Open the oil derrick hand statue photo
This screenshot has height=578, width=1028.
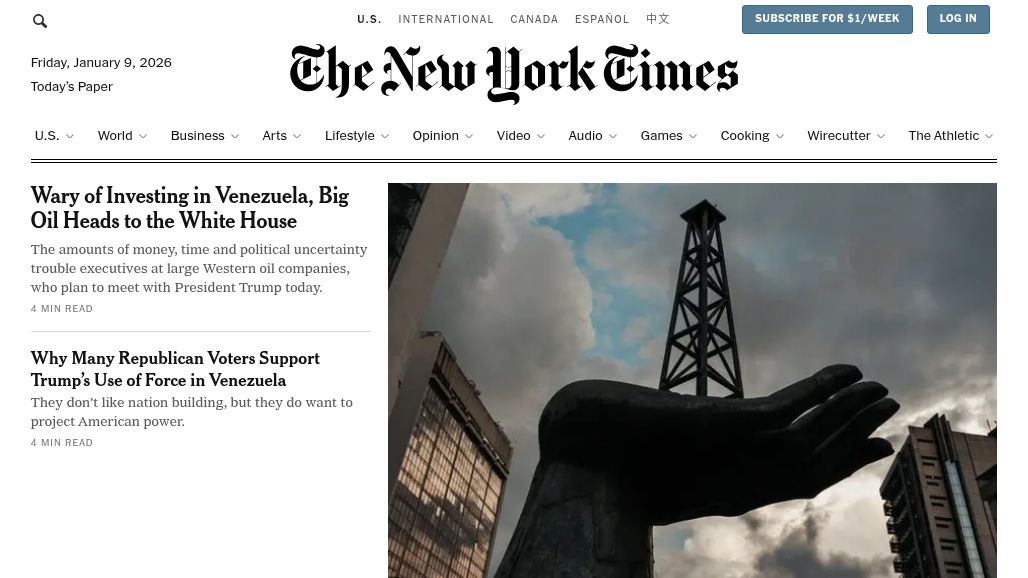pos(692,380)
